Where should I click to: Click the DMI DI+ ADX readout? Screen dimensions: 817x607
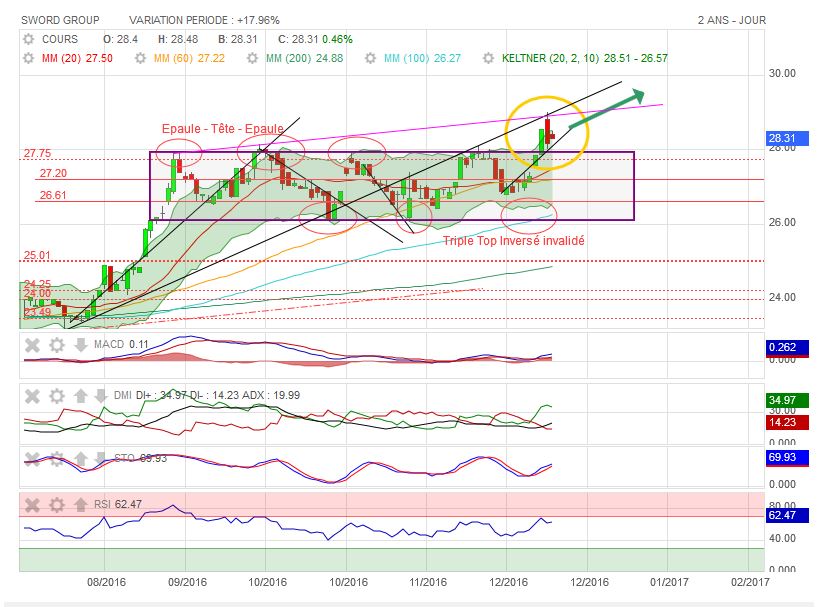pyautogui.click(x=207, y=395)
